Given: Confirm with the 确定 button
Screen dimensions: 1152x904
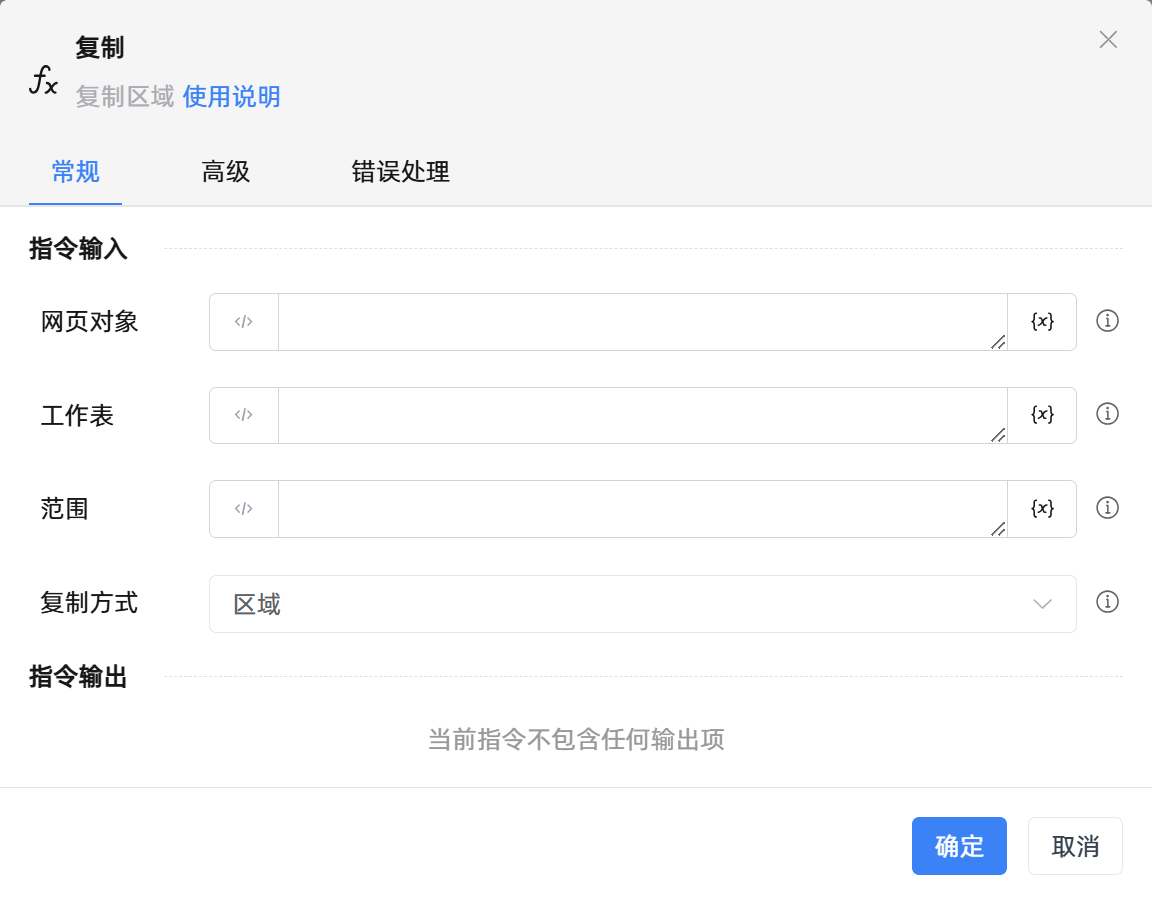Looking at the screenshot, I should click(959, 846).
